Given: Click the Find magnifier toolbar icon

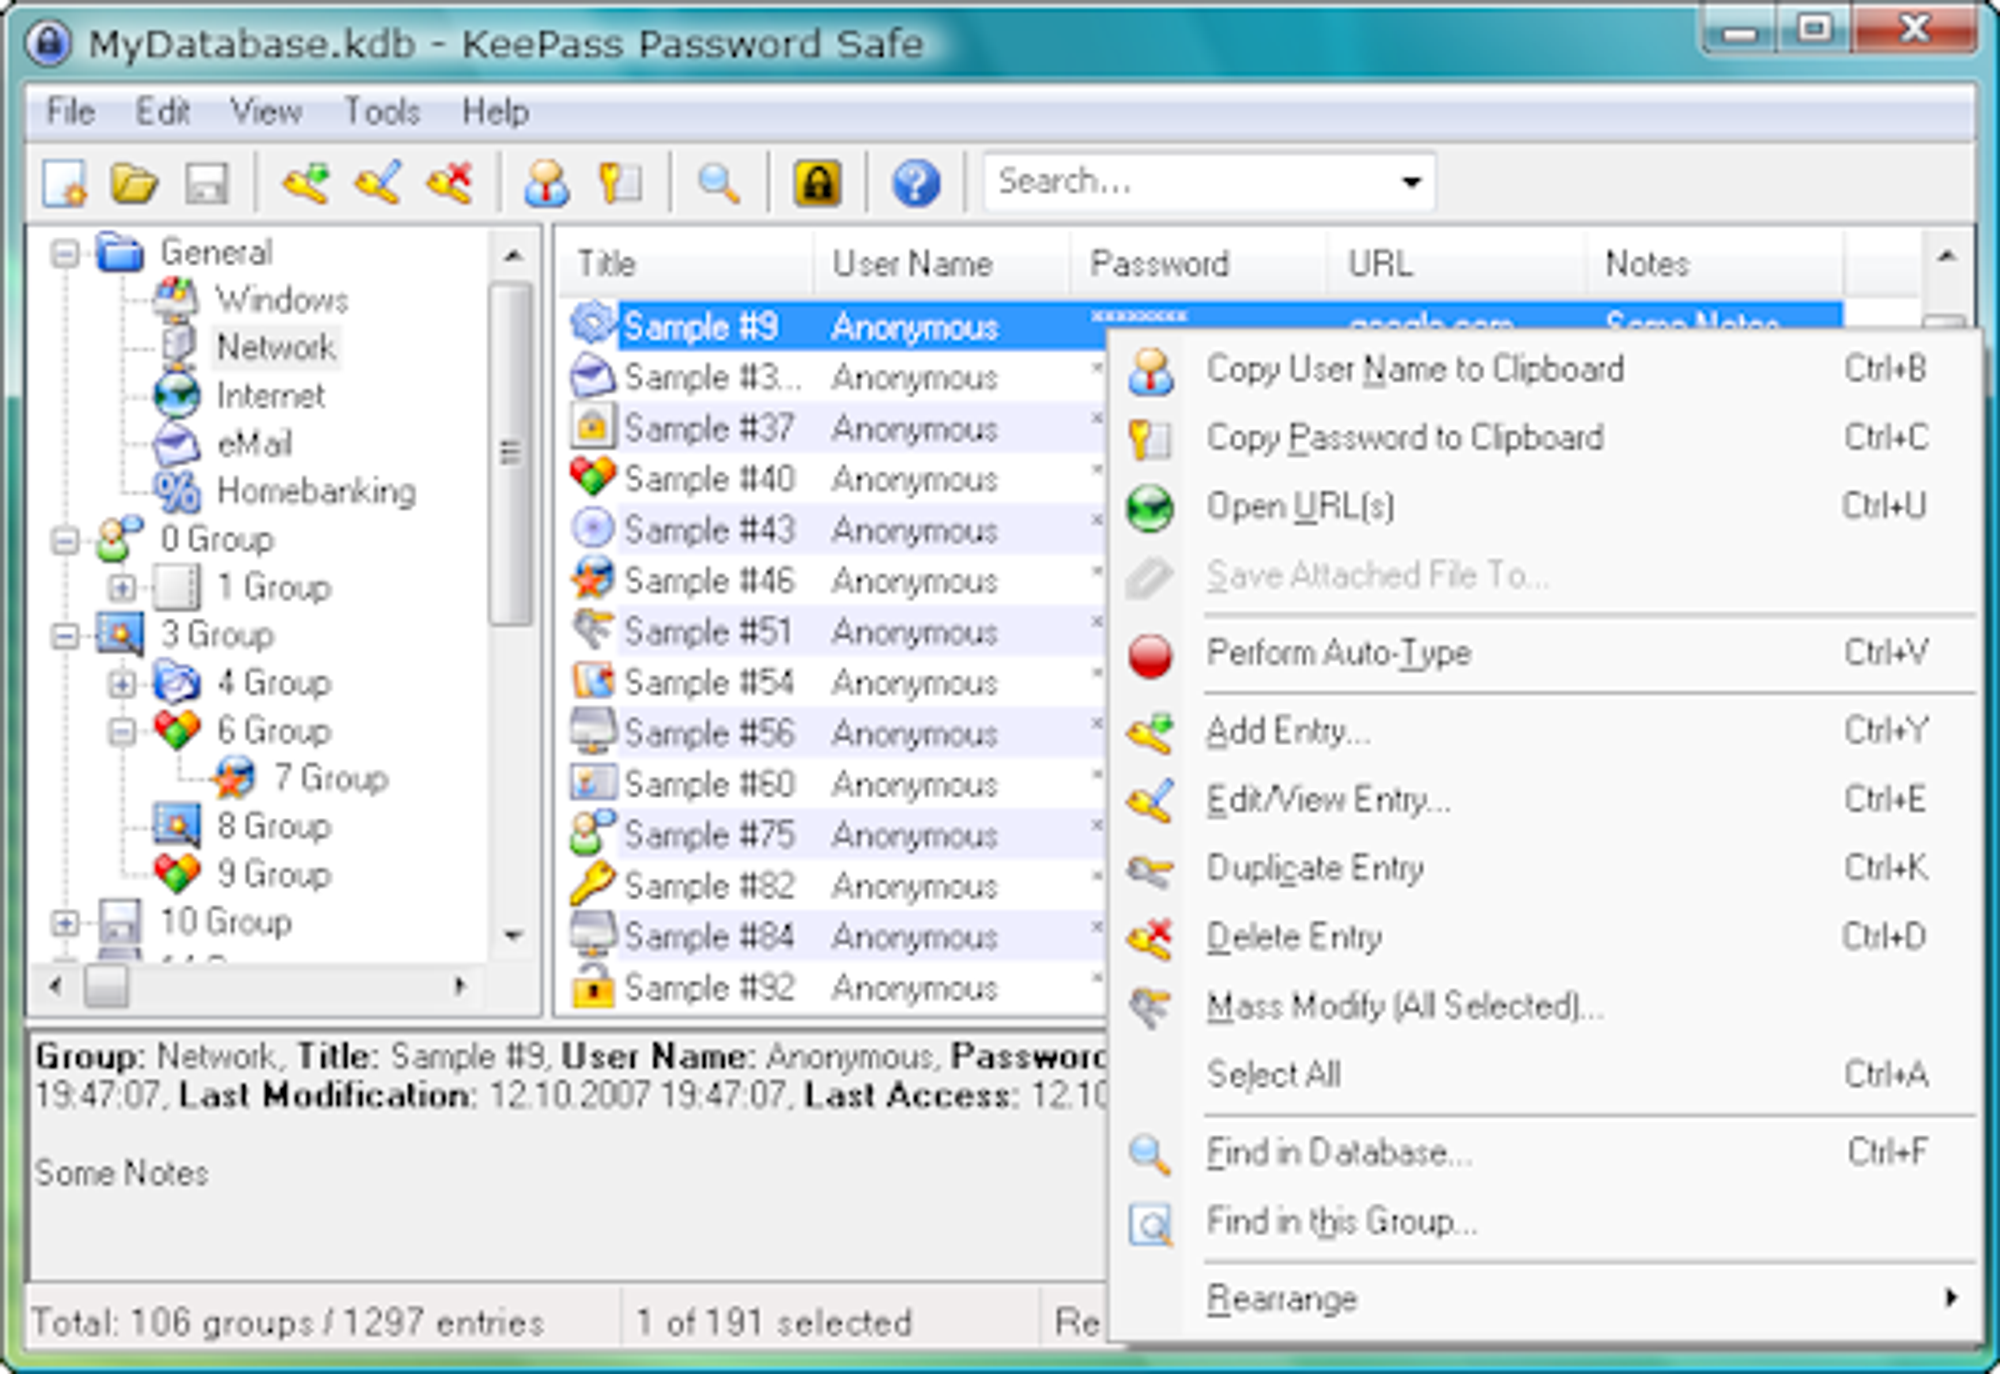Looking at the screenshot, I should 718,183.
